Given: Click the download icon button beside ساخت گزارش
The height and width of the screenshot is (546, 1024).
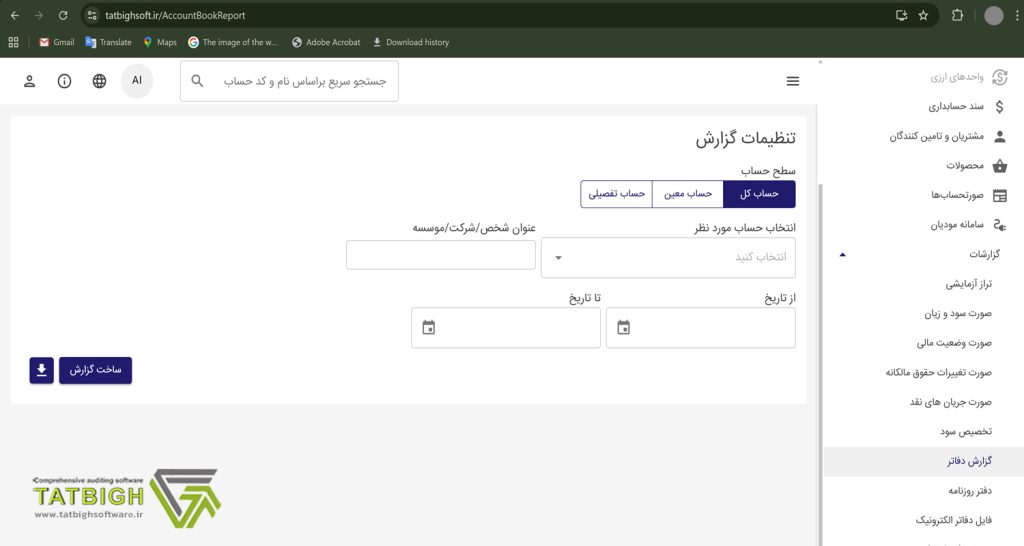Looking at the screenshot, I should (x=41, y=370).
